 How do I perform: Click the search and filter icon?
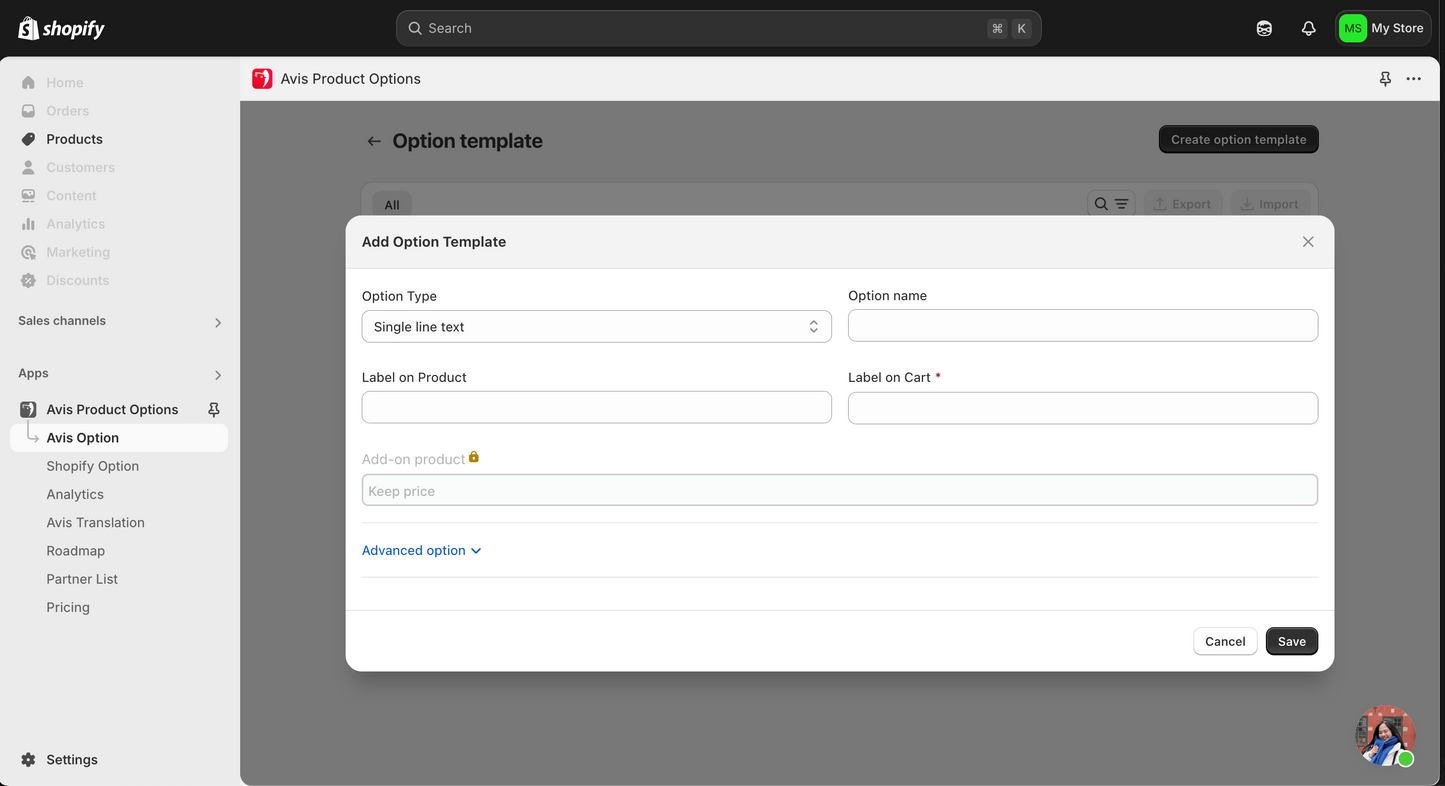coord(1111,204)
